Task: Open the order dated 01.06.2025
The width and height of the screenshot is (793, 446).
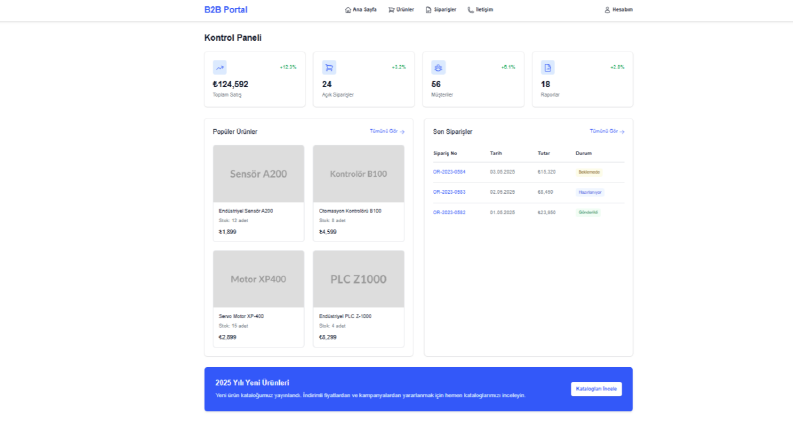Action: pos(449,212)
